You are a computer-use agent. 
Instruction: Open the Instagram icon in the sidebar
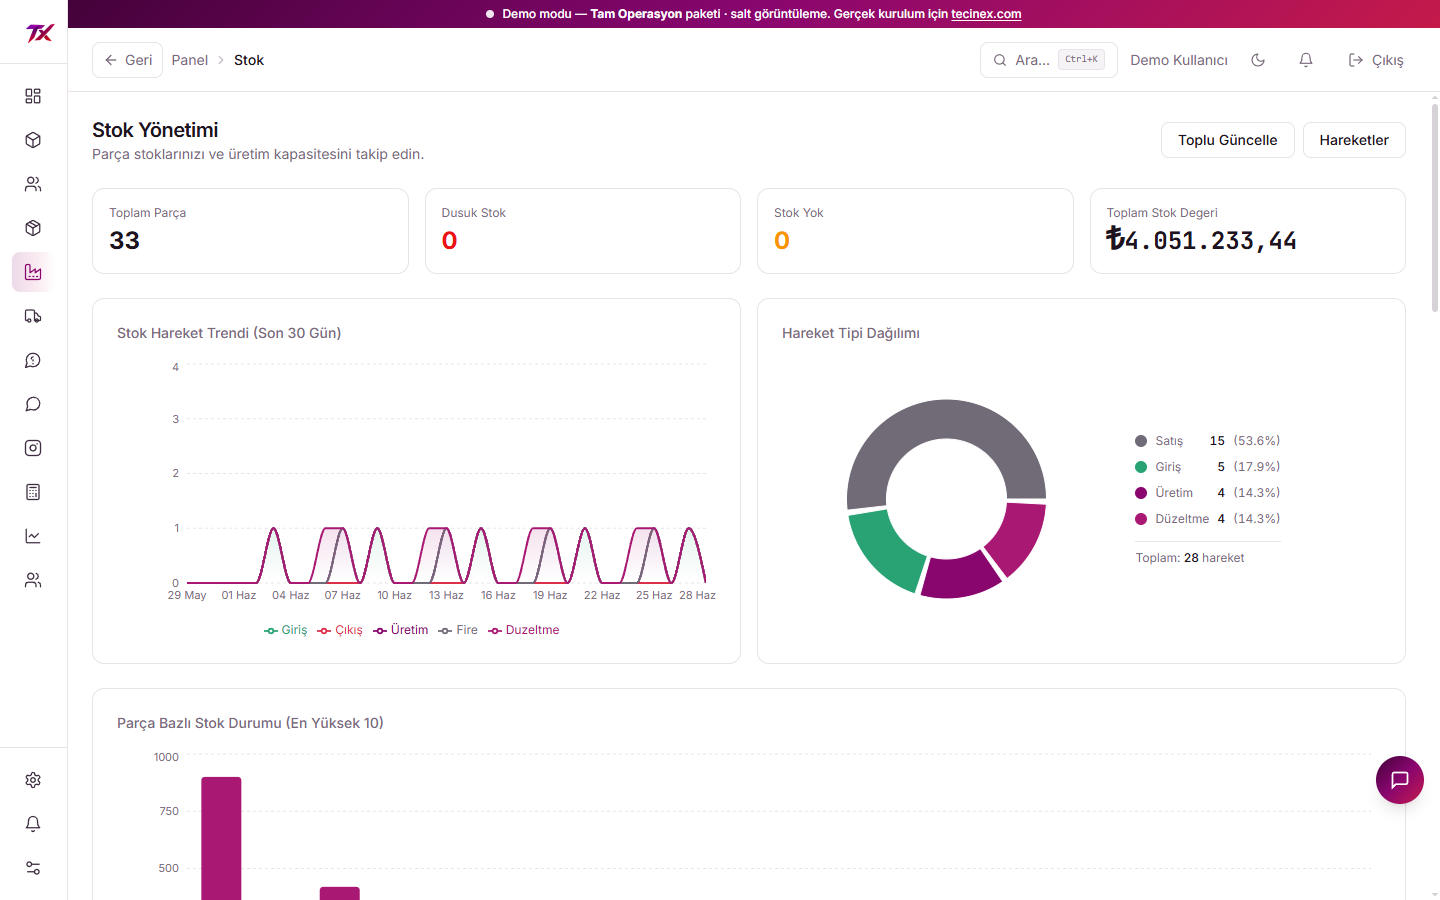pos(33,448)
